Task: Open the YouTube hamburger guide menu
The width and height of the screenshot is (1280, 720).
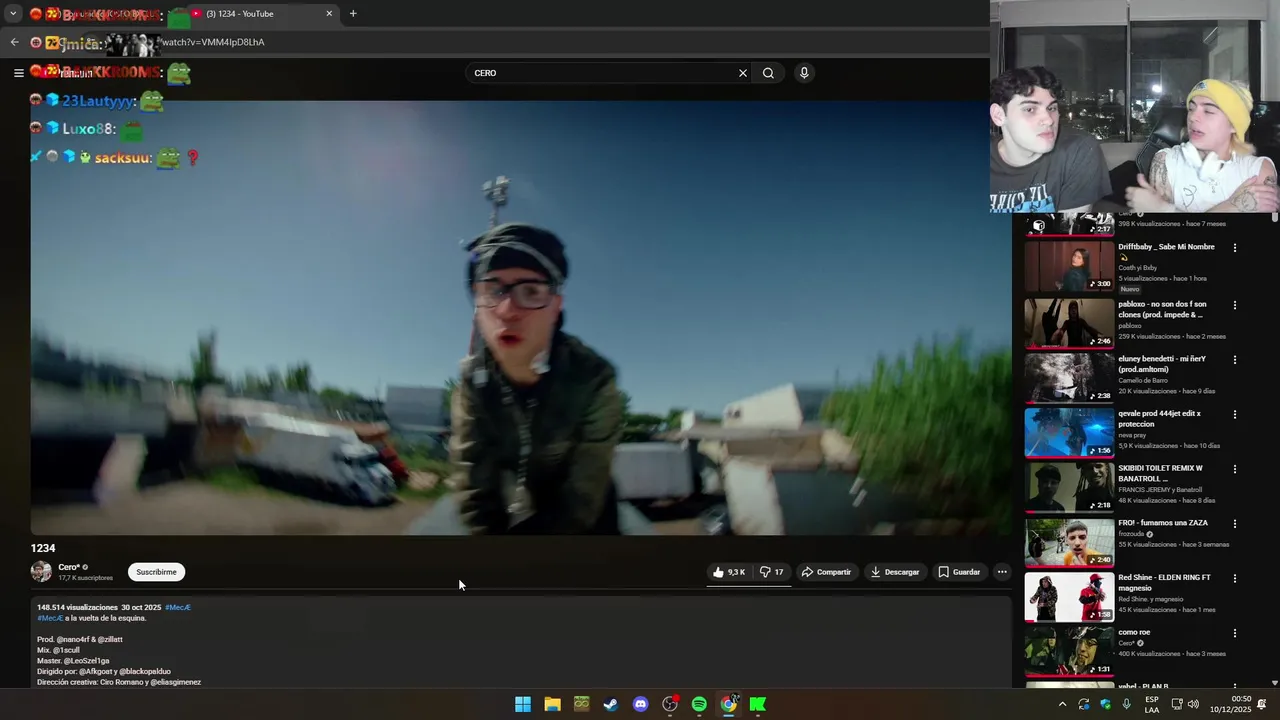Action: (x=18, y=73)
